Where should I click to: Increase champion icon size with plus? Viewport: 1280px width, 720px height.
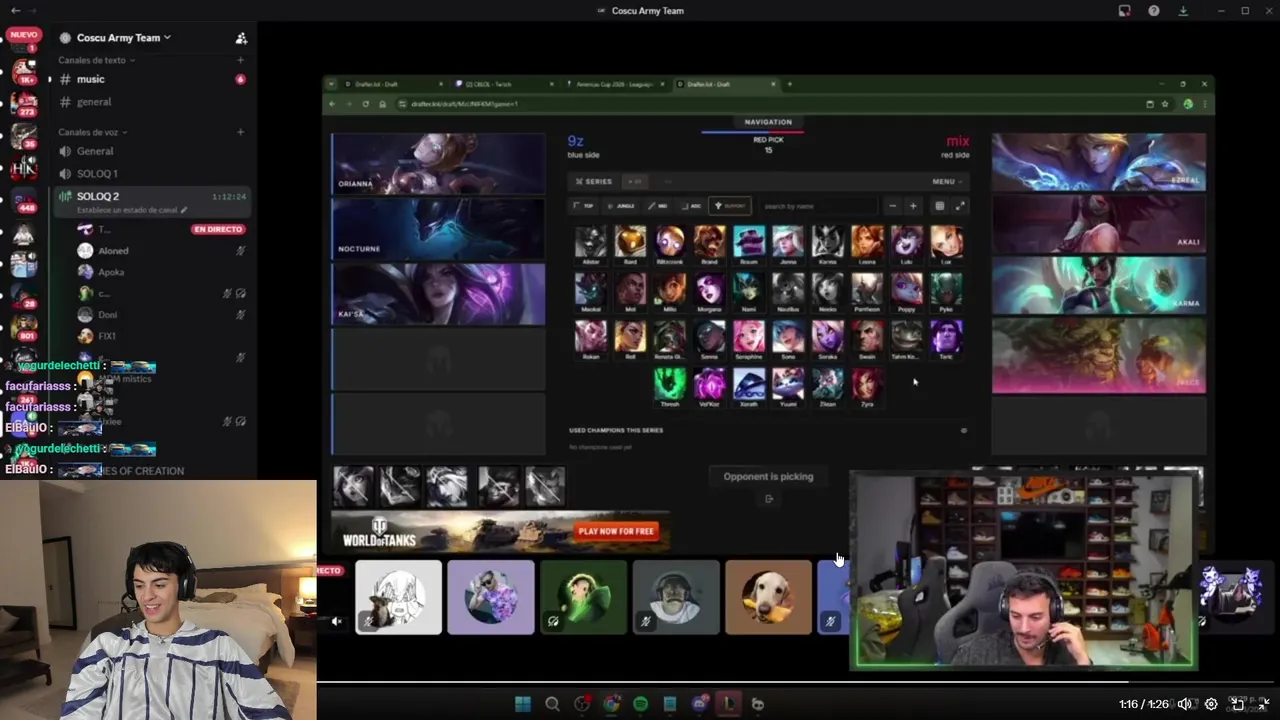click(912, 206)
